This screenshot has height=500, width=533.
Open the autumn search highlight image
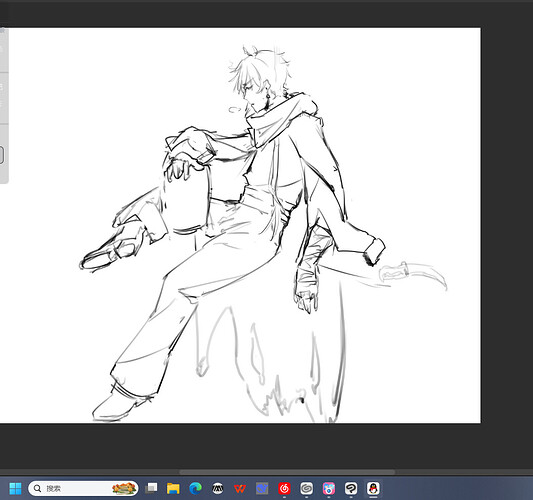[x=124, y=488]
